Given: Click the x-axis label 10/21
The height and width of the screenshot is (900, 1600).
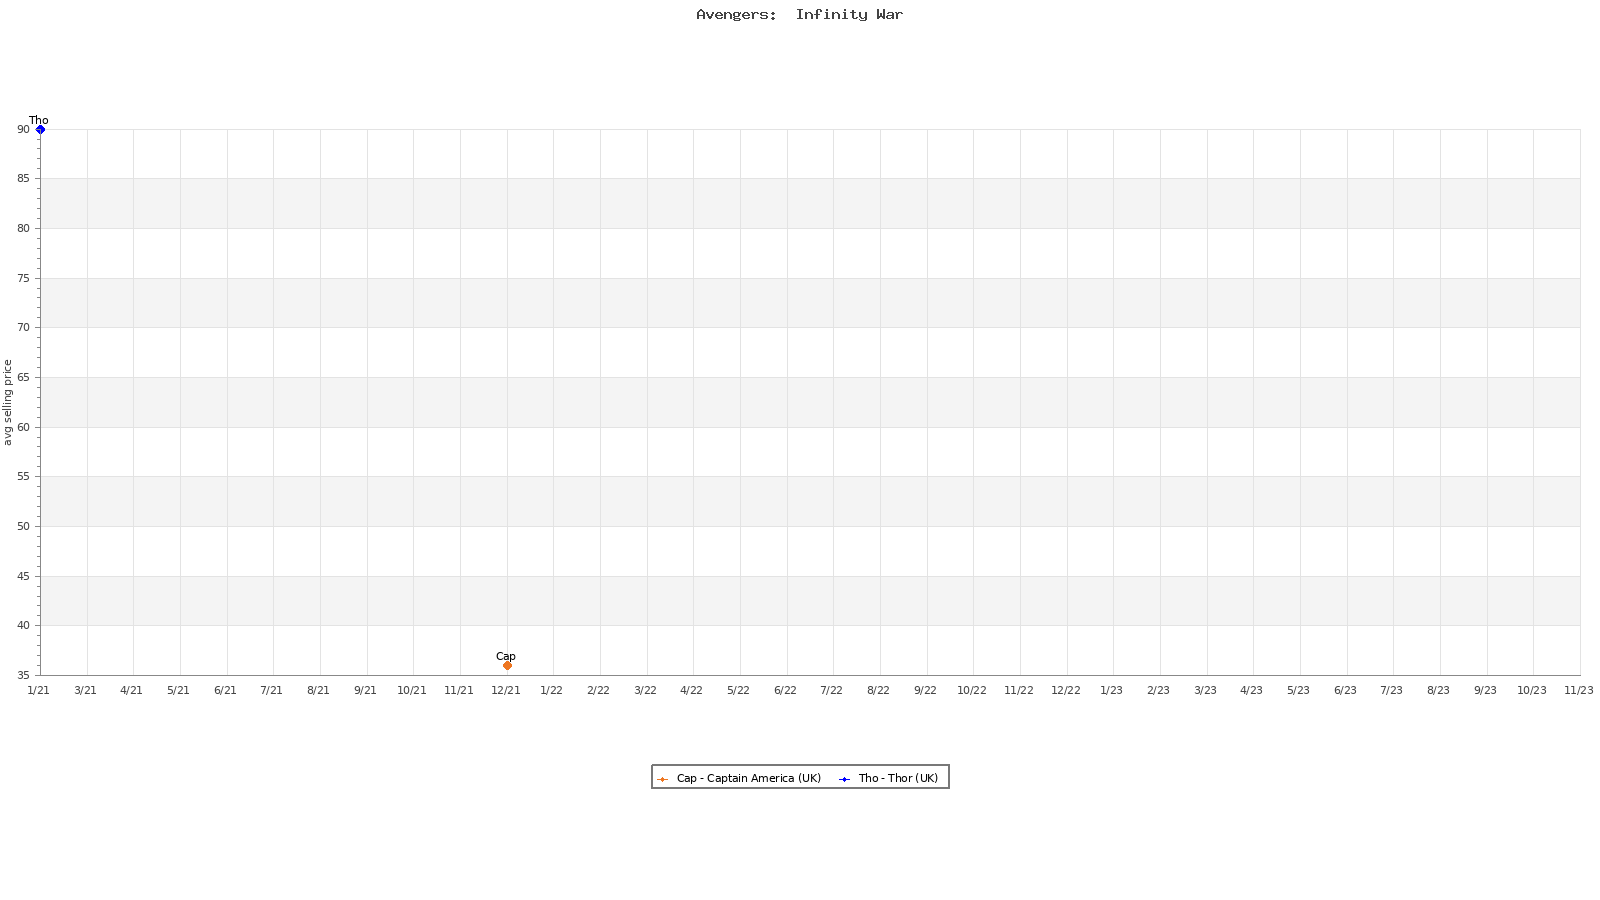Looking at the screenshot, I should 412,690.
